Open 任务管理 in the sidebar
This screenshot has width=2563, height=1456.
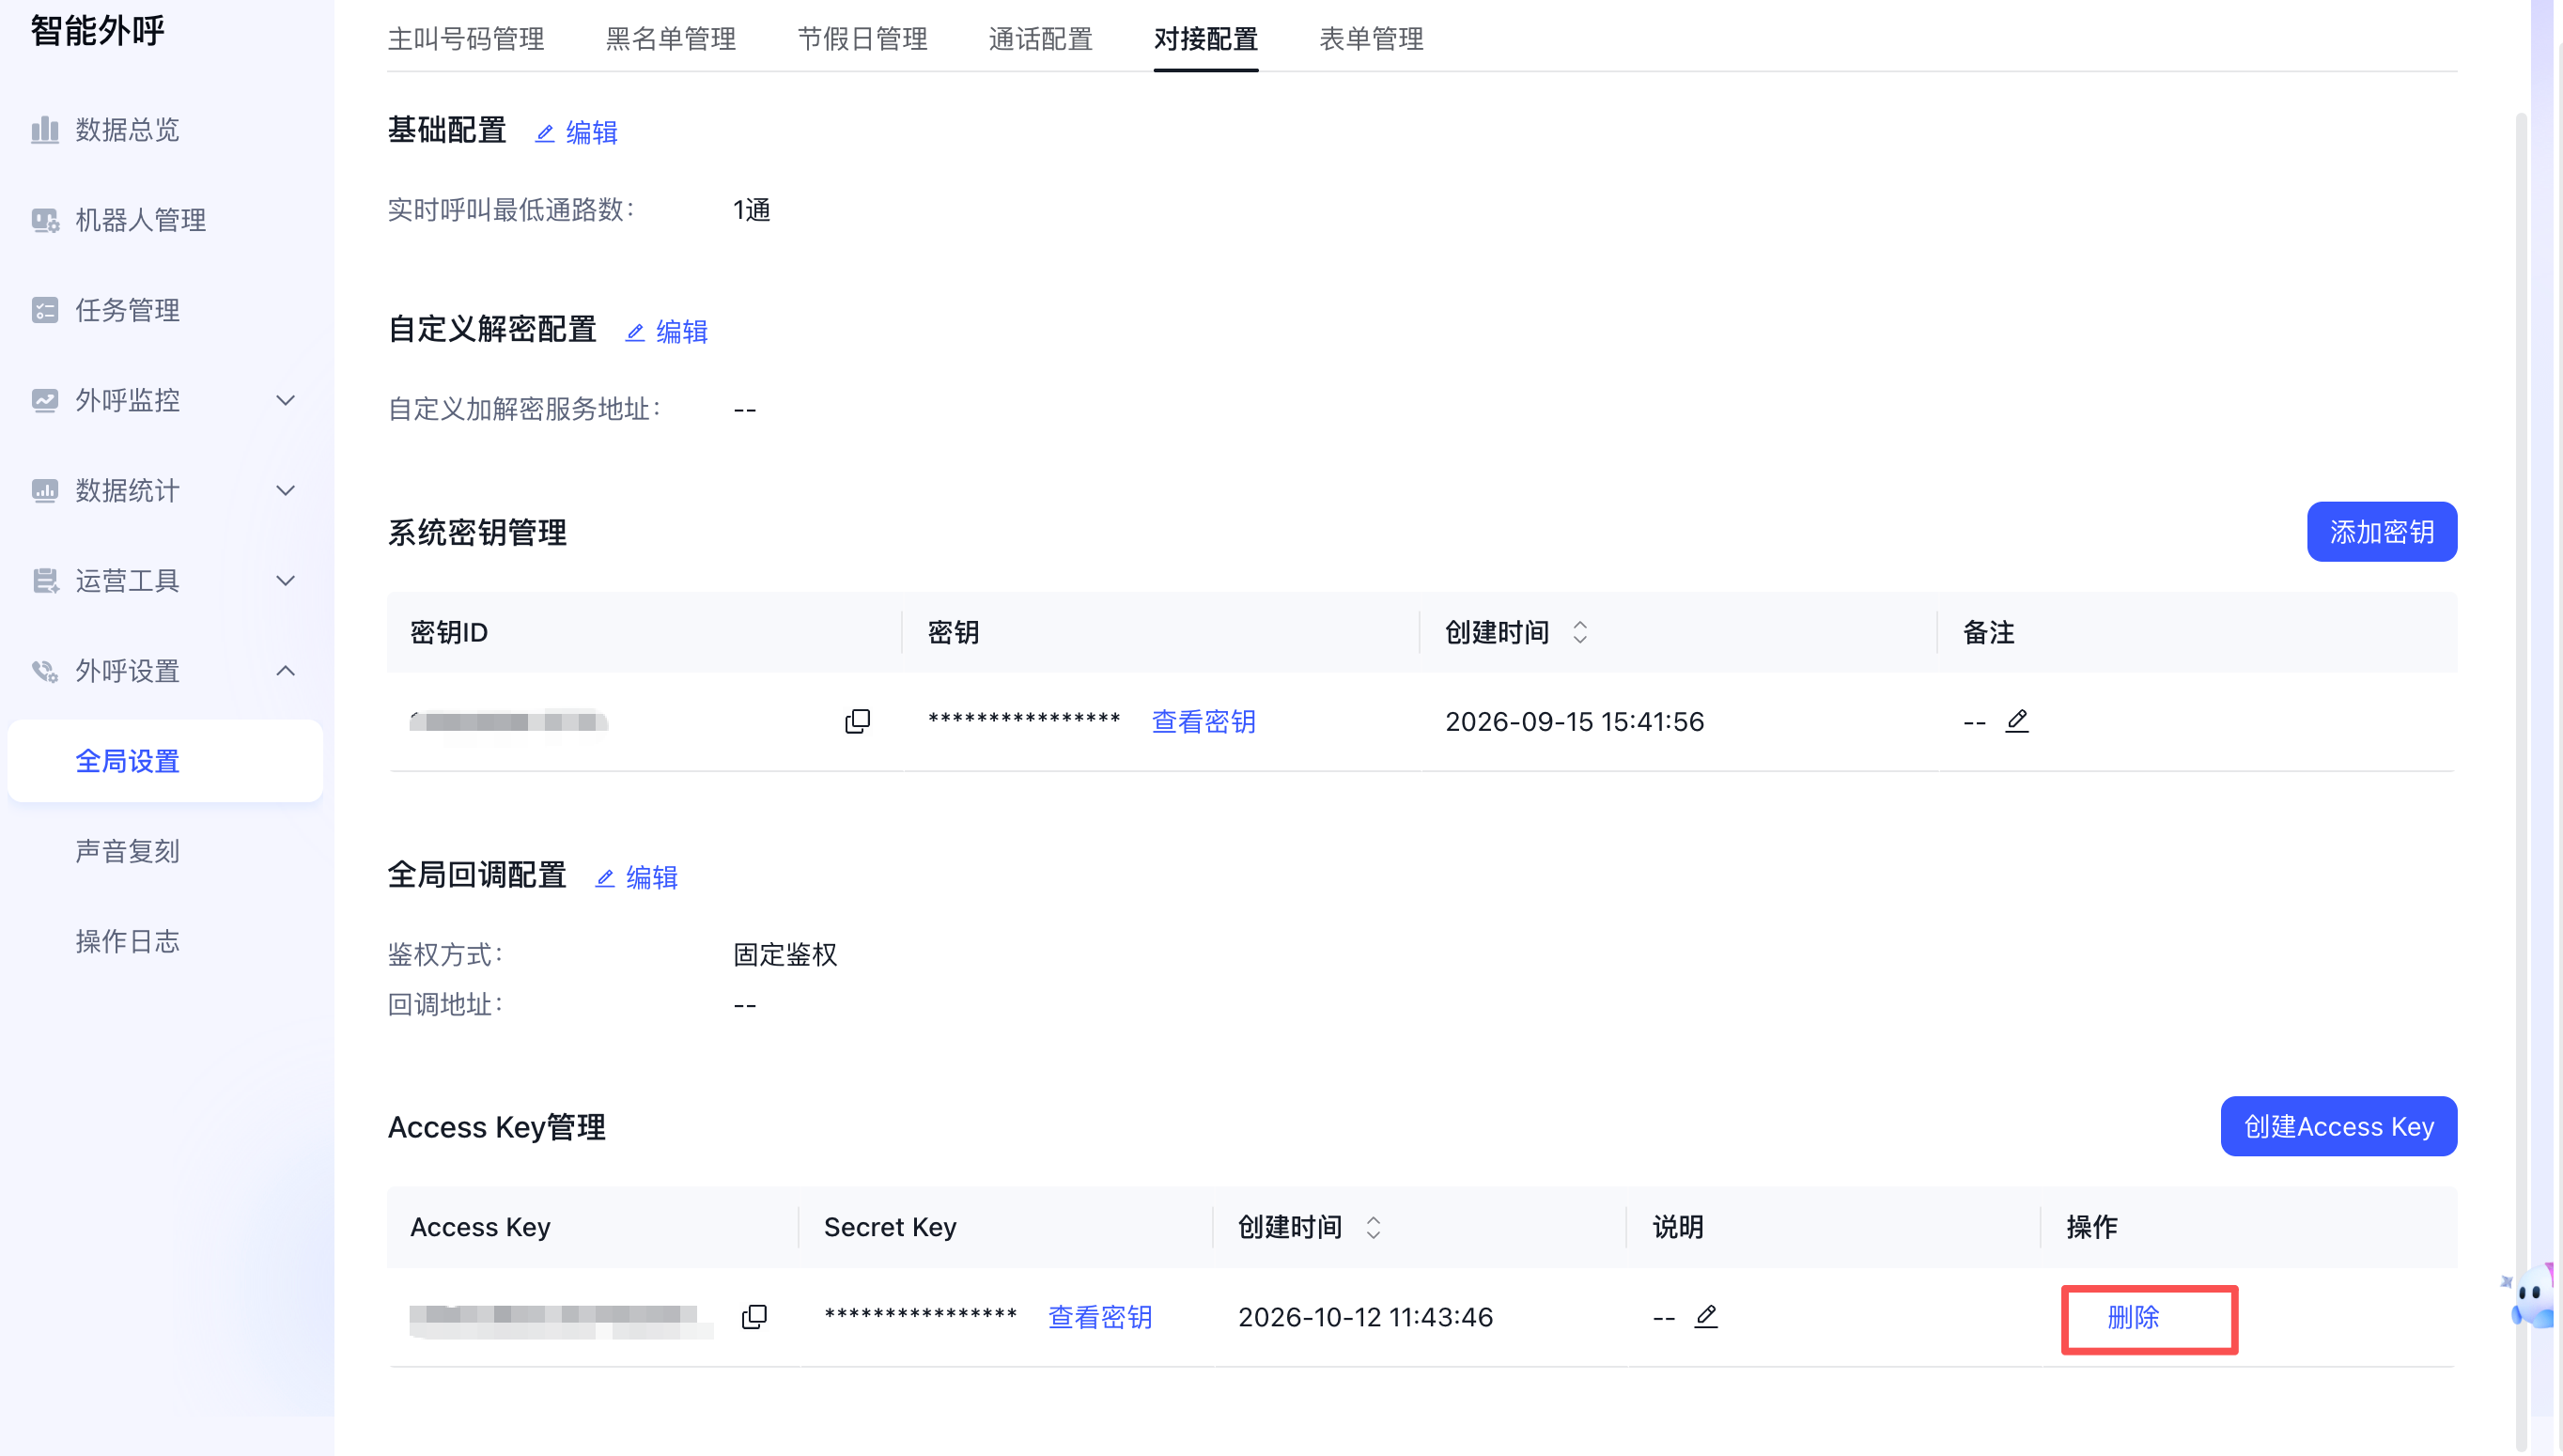coord(127,310)
